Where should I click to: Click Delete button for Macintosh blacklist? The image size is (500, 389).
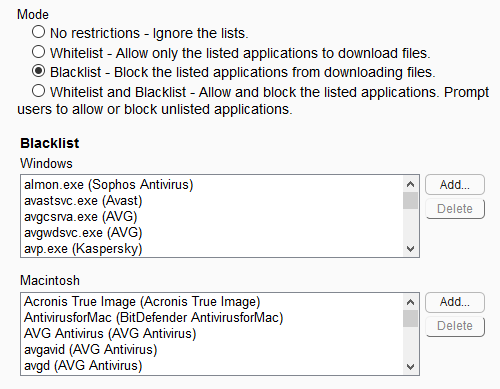pos(455,326)
